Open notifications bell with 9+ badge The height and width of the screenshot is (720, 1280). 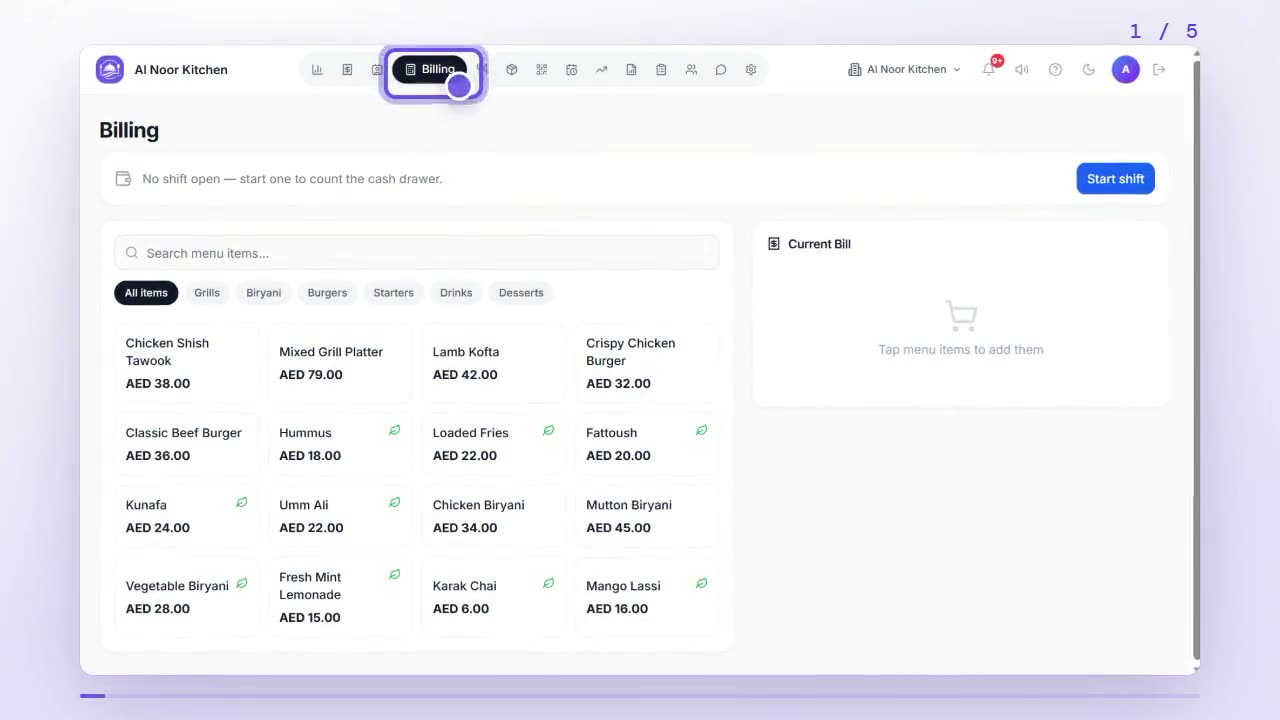989,69
